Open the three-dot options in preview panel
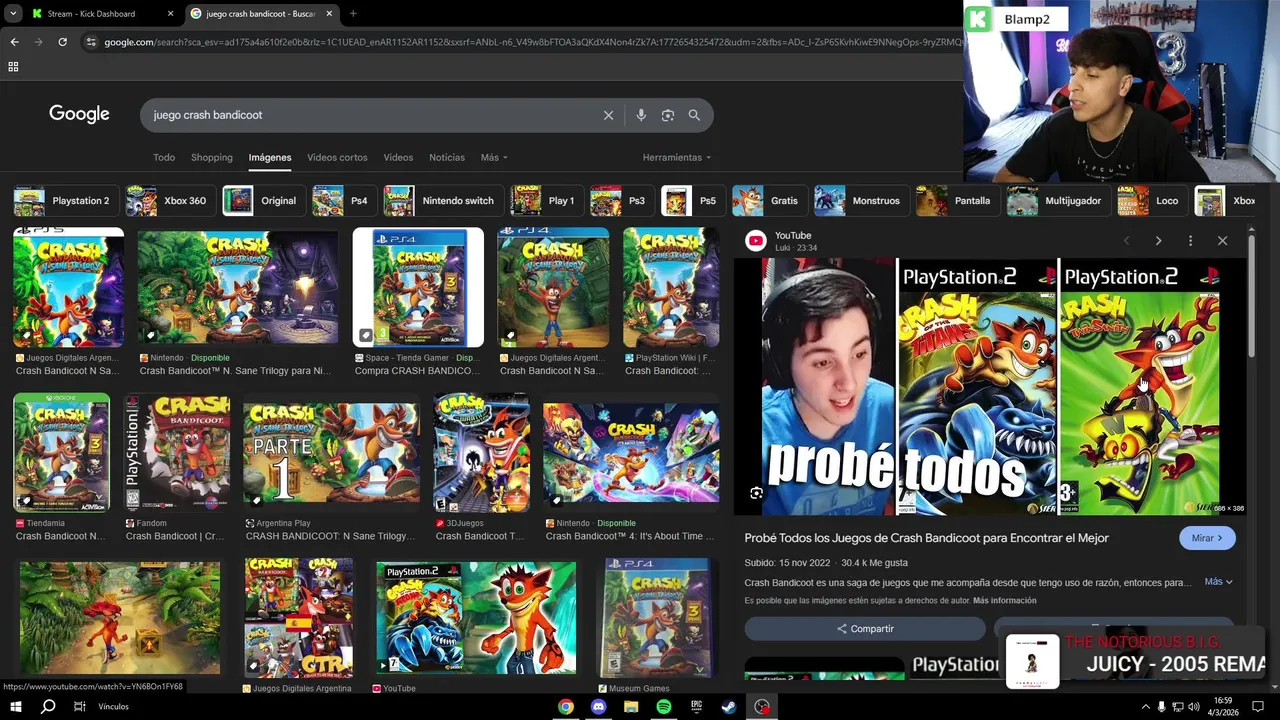This screenshot has height=720, width=1280. pyautogui.click(x=1190, y=241)
